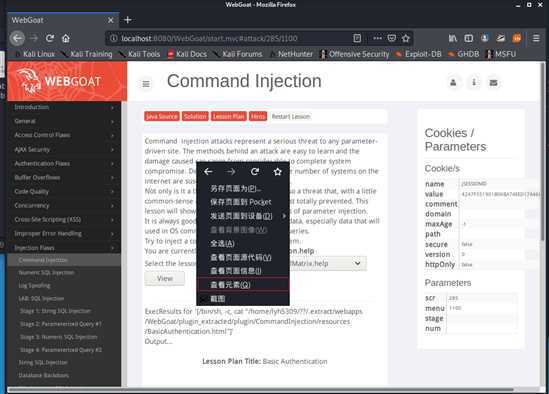Viewport: 549px width, 394px height.
Task: Click the WebGoat logo
Action: [67, 81]
